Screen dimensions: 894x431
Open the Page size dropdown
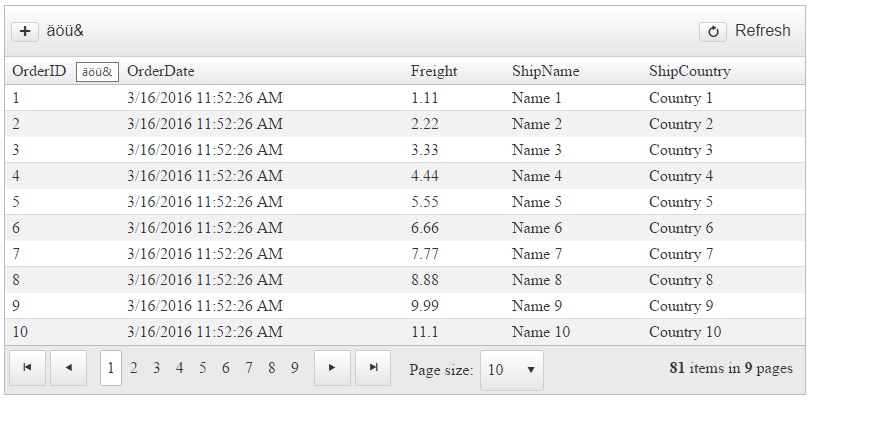(x=512, y=370)
